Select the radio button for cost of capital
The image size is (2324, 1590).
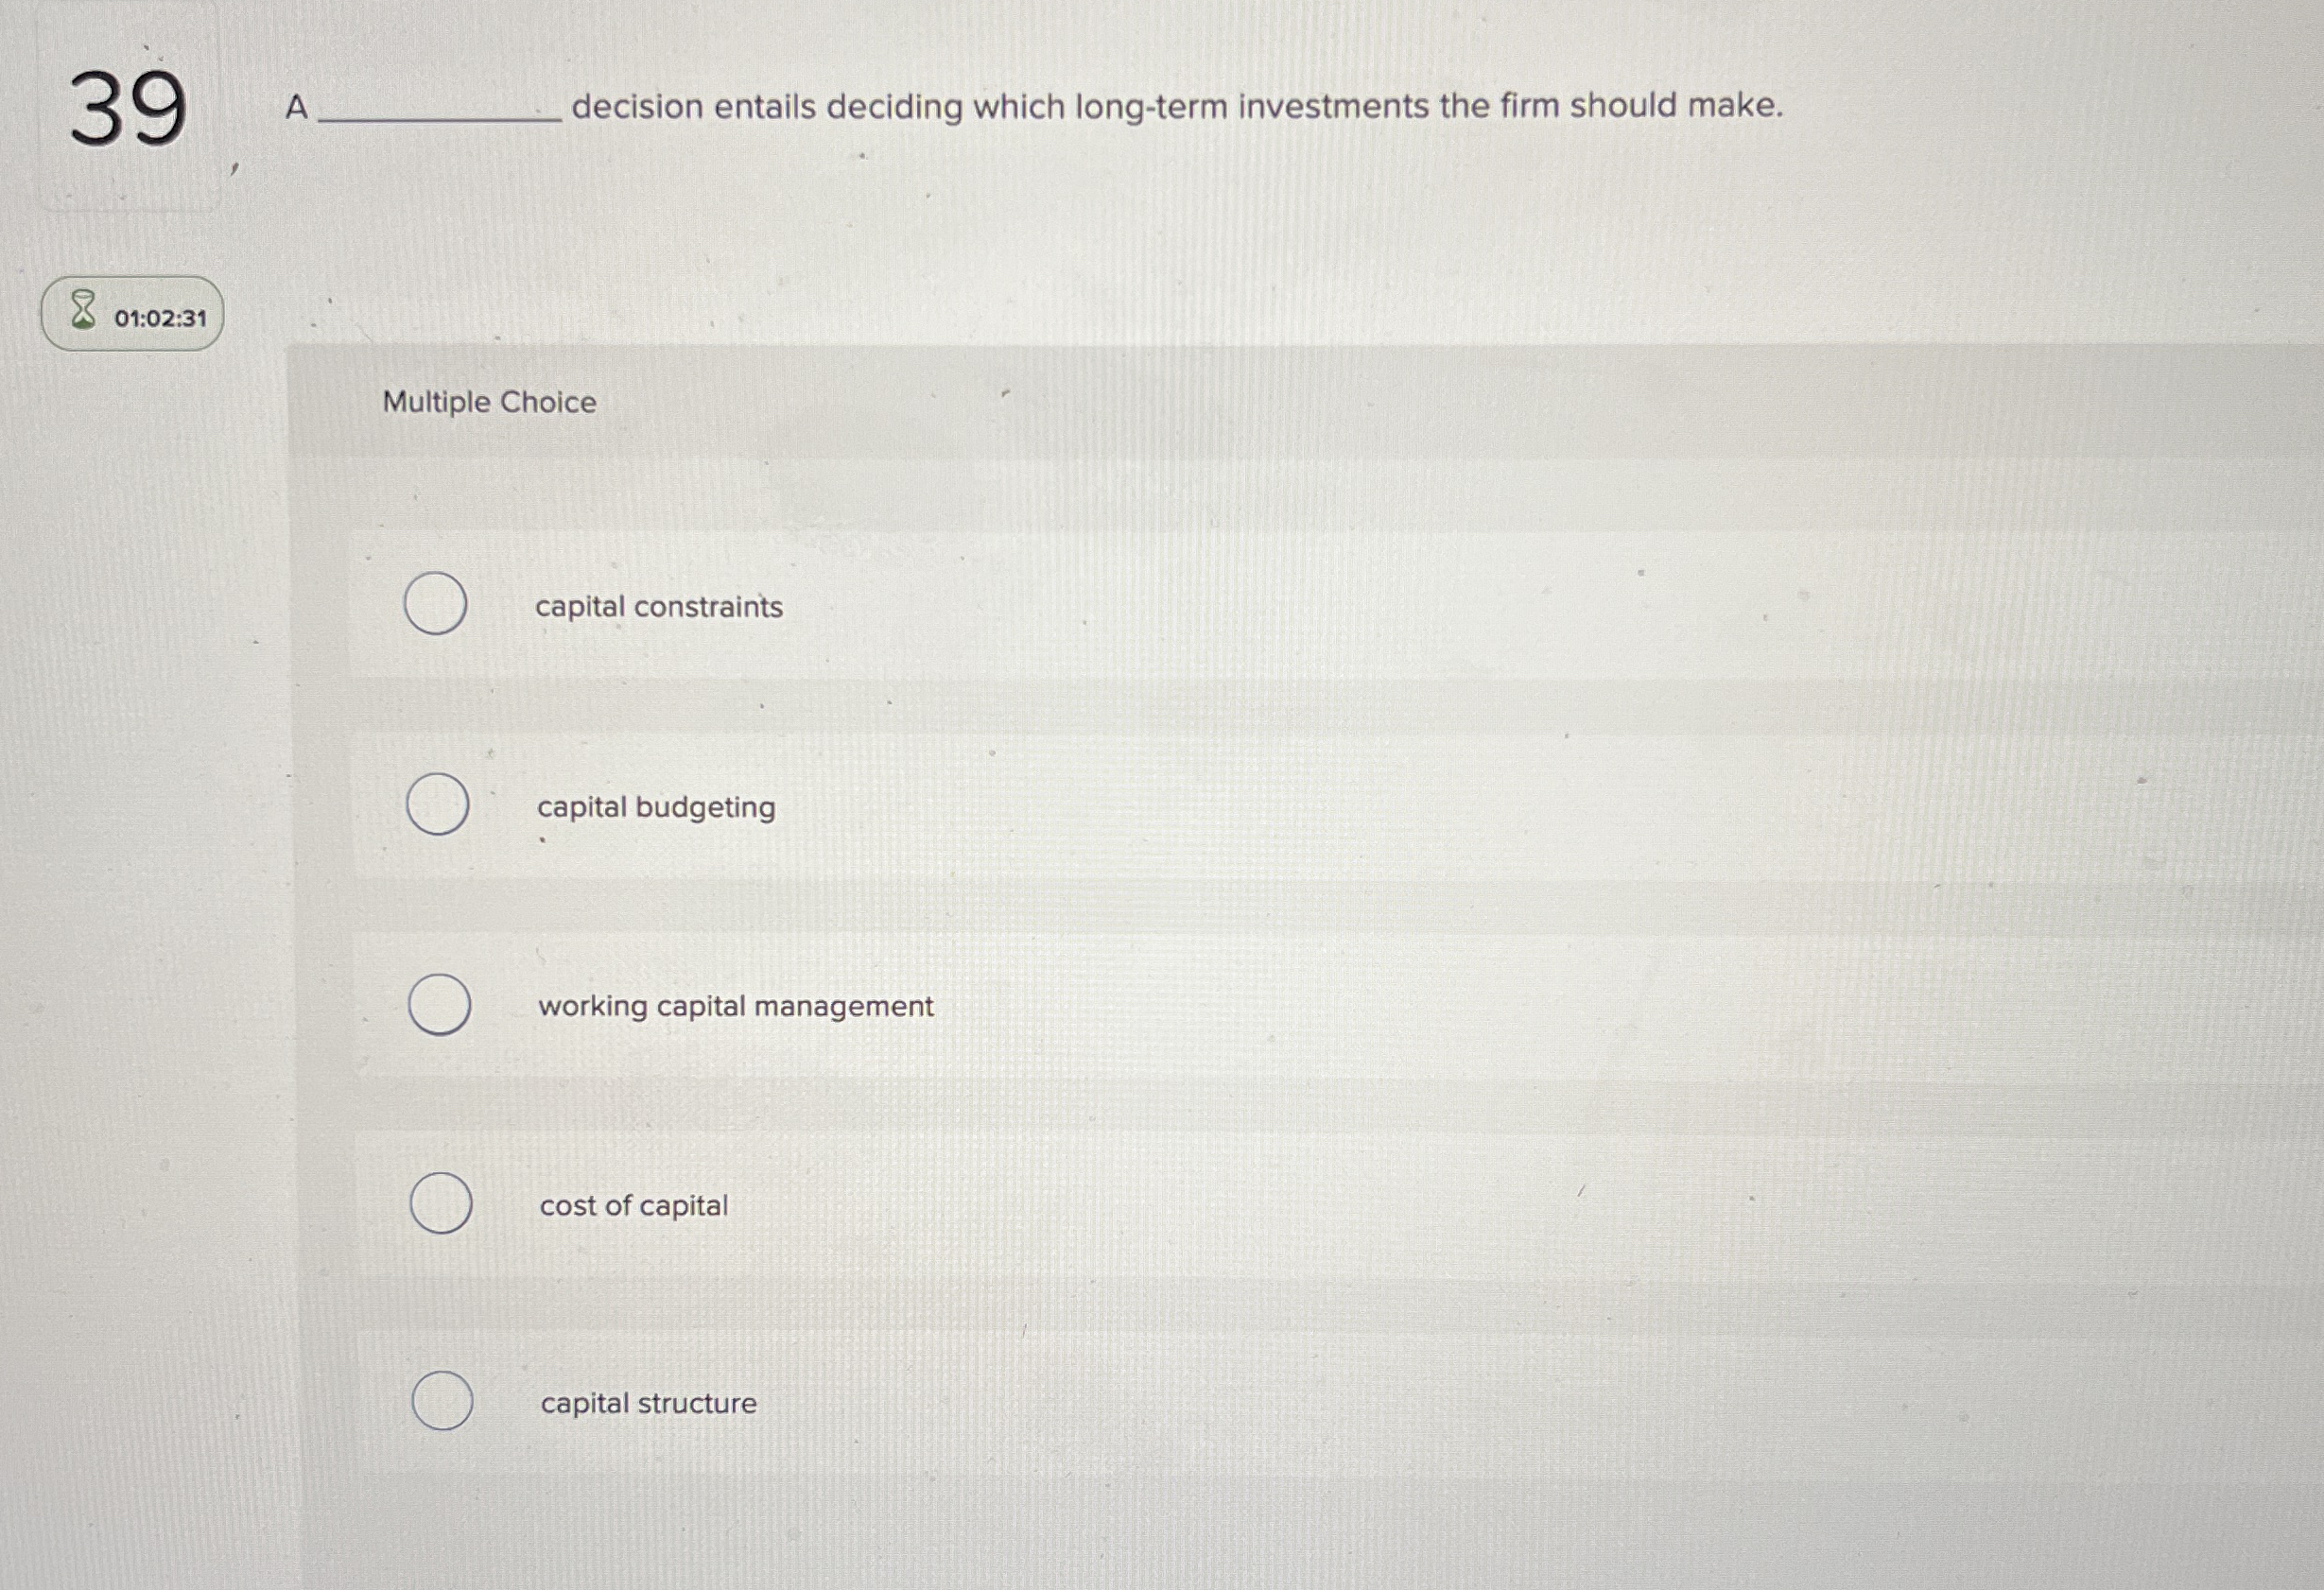click(441, 1205)
